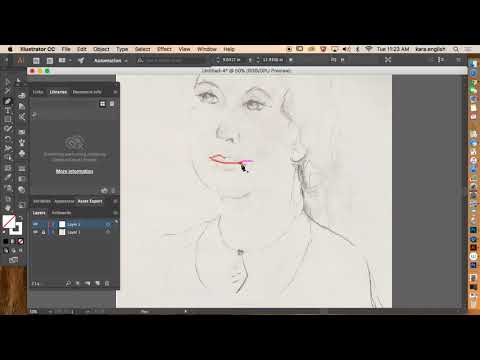Image resolution: width=480 pixels, height=360 pixels.
Task: Click the width value field
Action: pyautogui.click(x=231, y=60)
